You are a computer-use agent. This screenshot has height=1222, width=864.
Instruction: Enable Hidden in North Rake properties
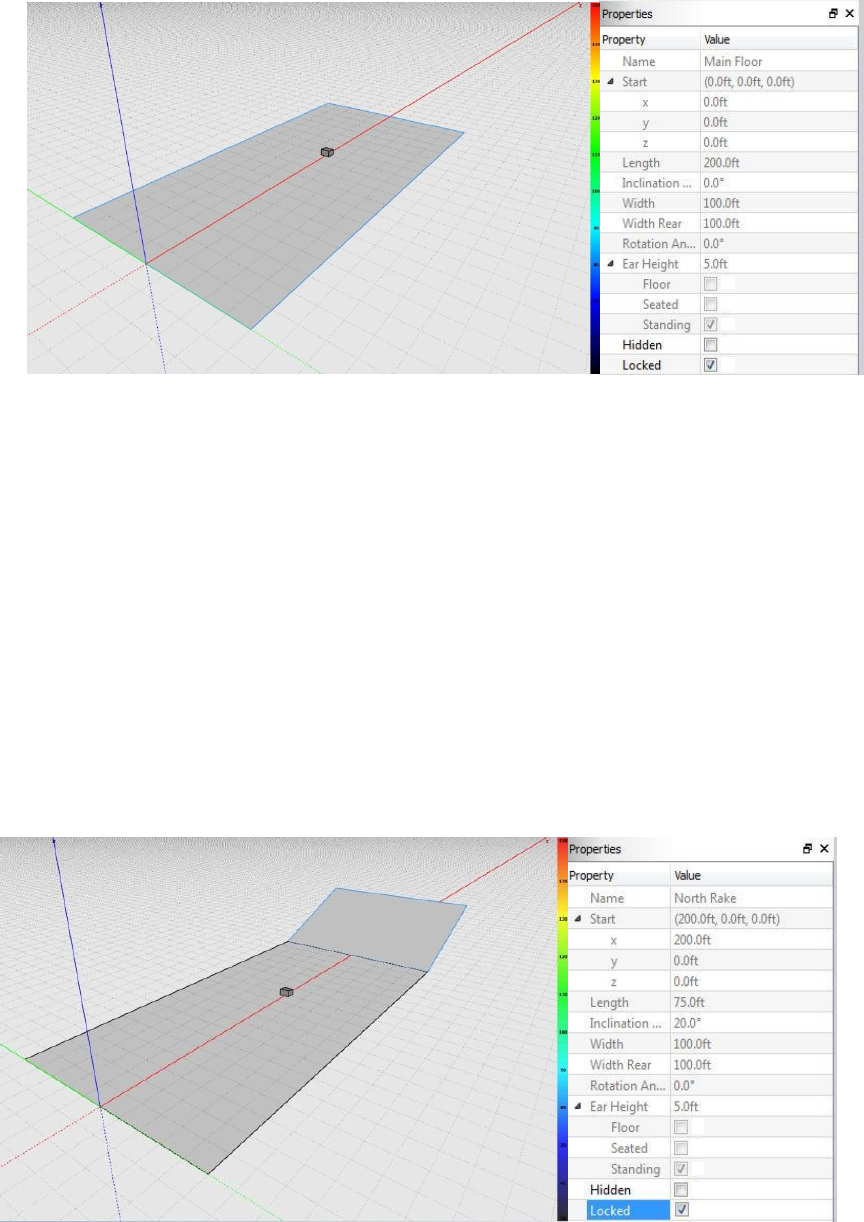[680, 1190]
